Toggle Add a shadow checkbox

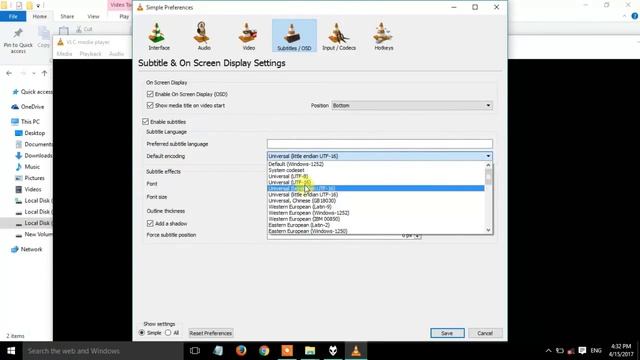coord(150,224)
